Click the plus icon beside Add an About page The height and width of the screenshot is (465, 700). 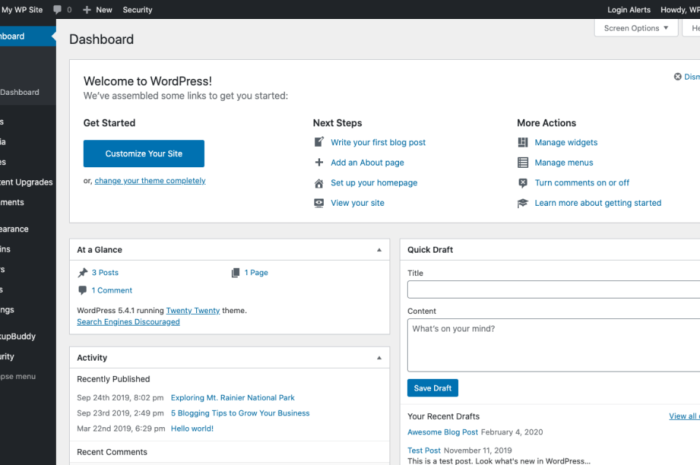tap(319, 162)
